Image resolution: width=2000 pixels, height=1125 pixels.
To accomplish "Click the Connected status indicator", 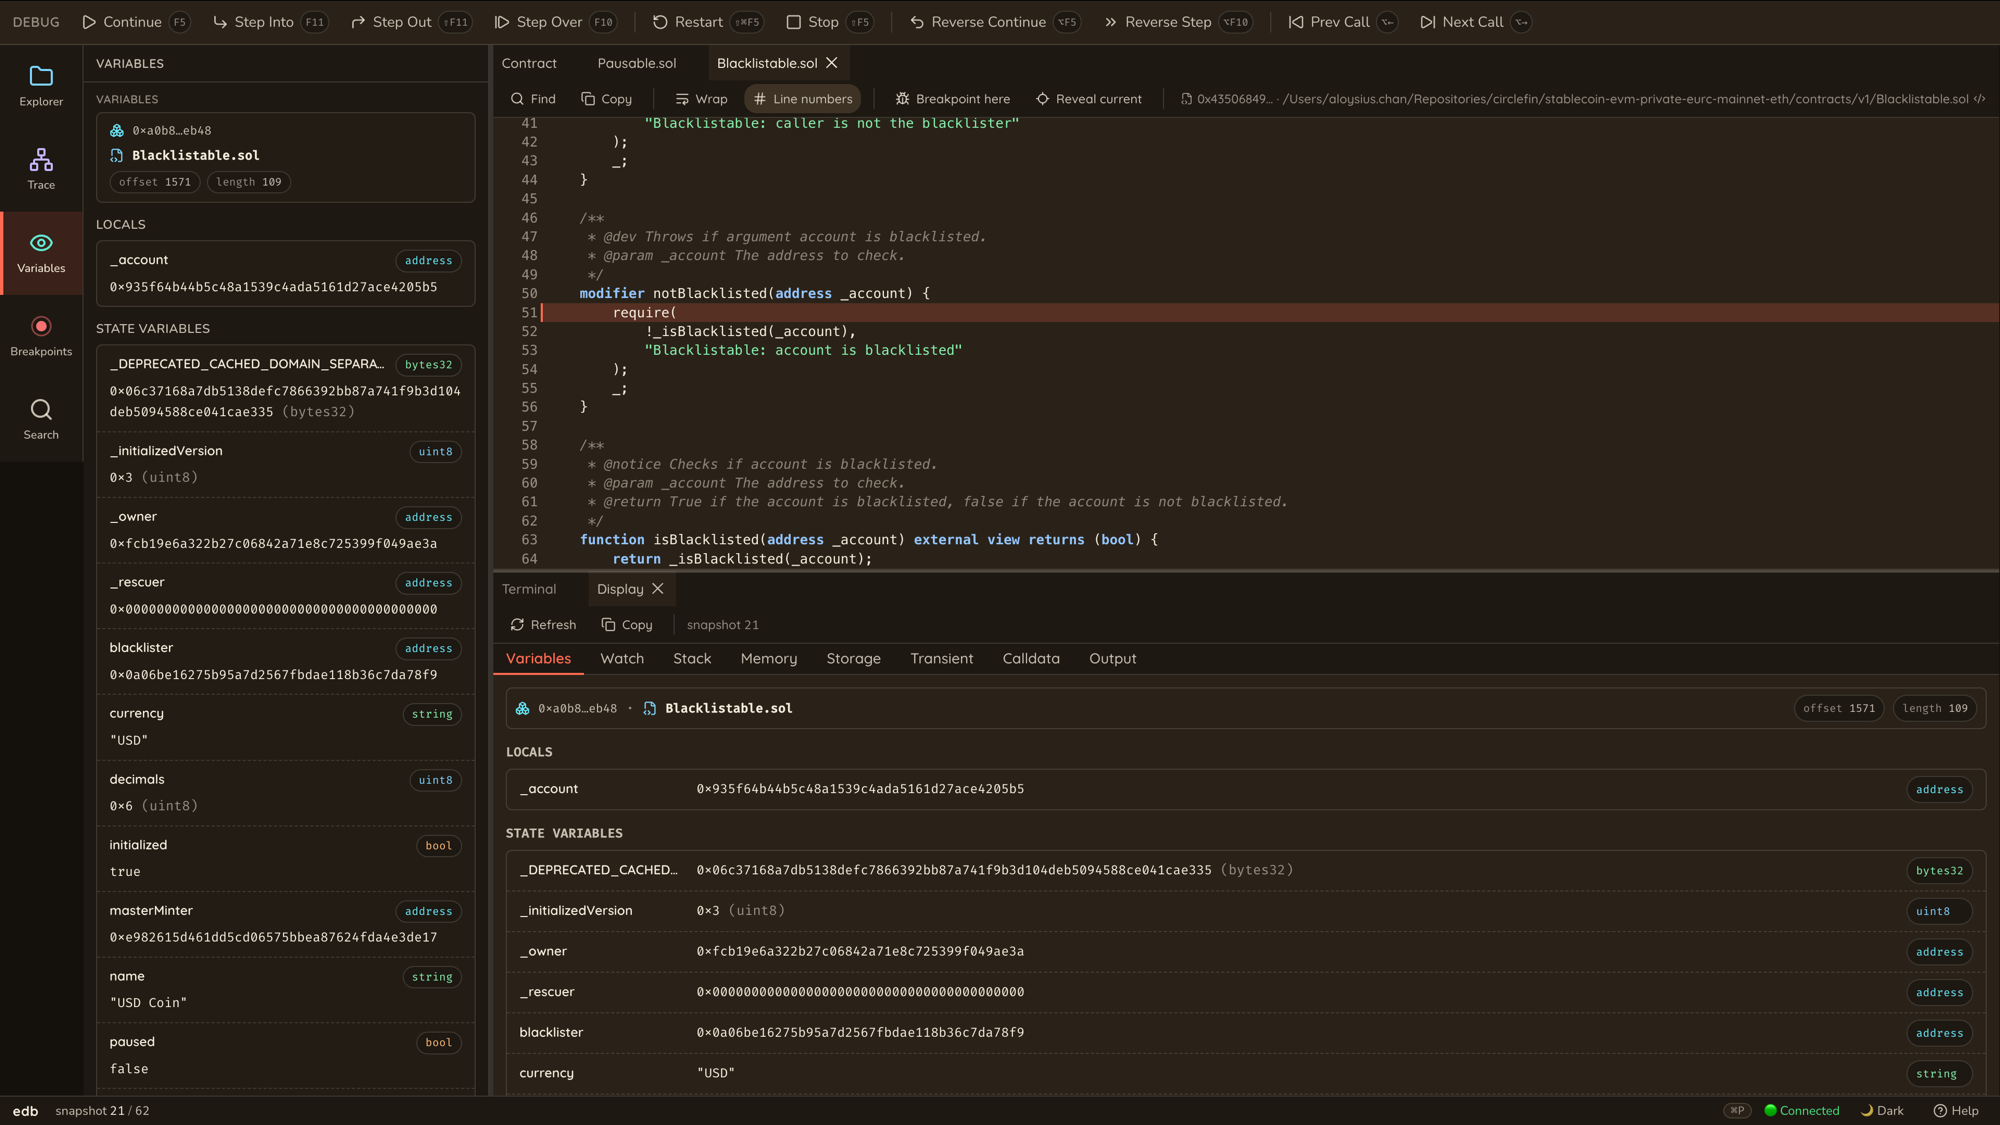I will tap(1802, 1111).
